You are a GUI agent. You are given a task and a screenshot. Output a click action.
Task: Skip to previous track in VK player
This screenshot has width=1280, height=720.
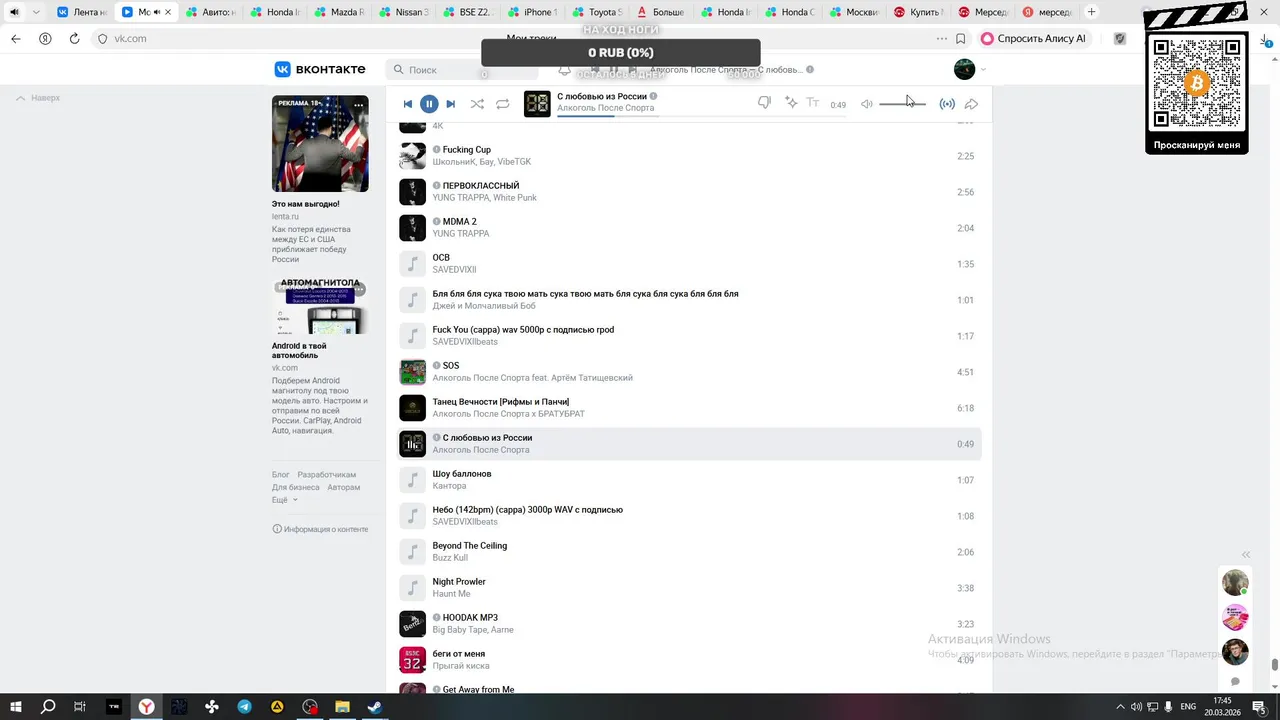point(407,104)
